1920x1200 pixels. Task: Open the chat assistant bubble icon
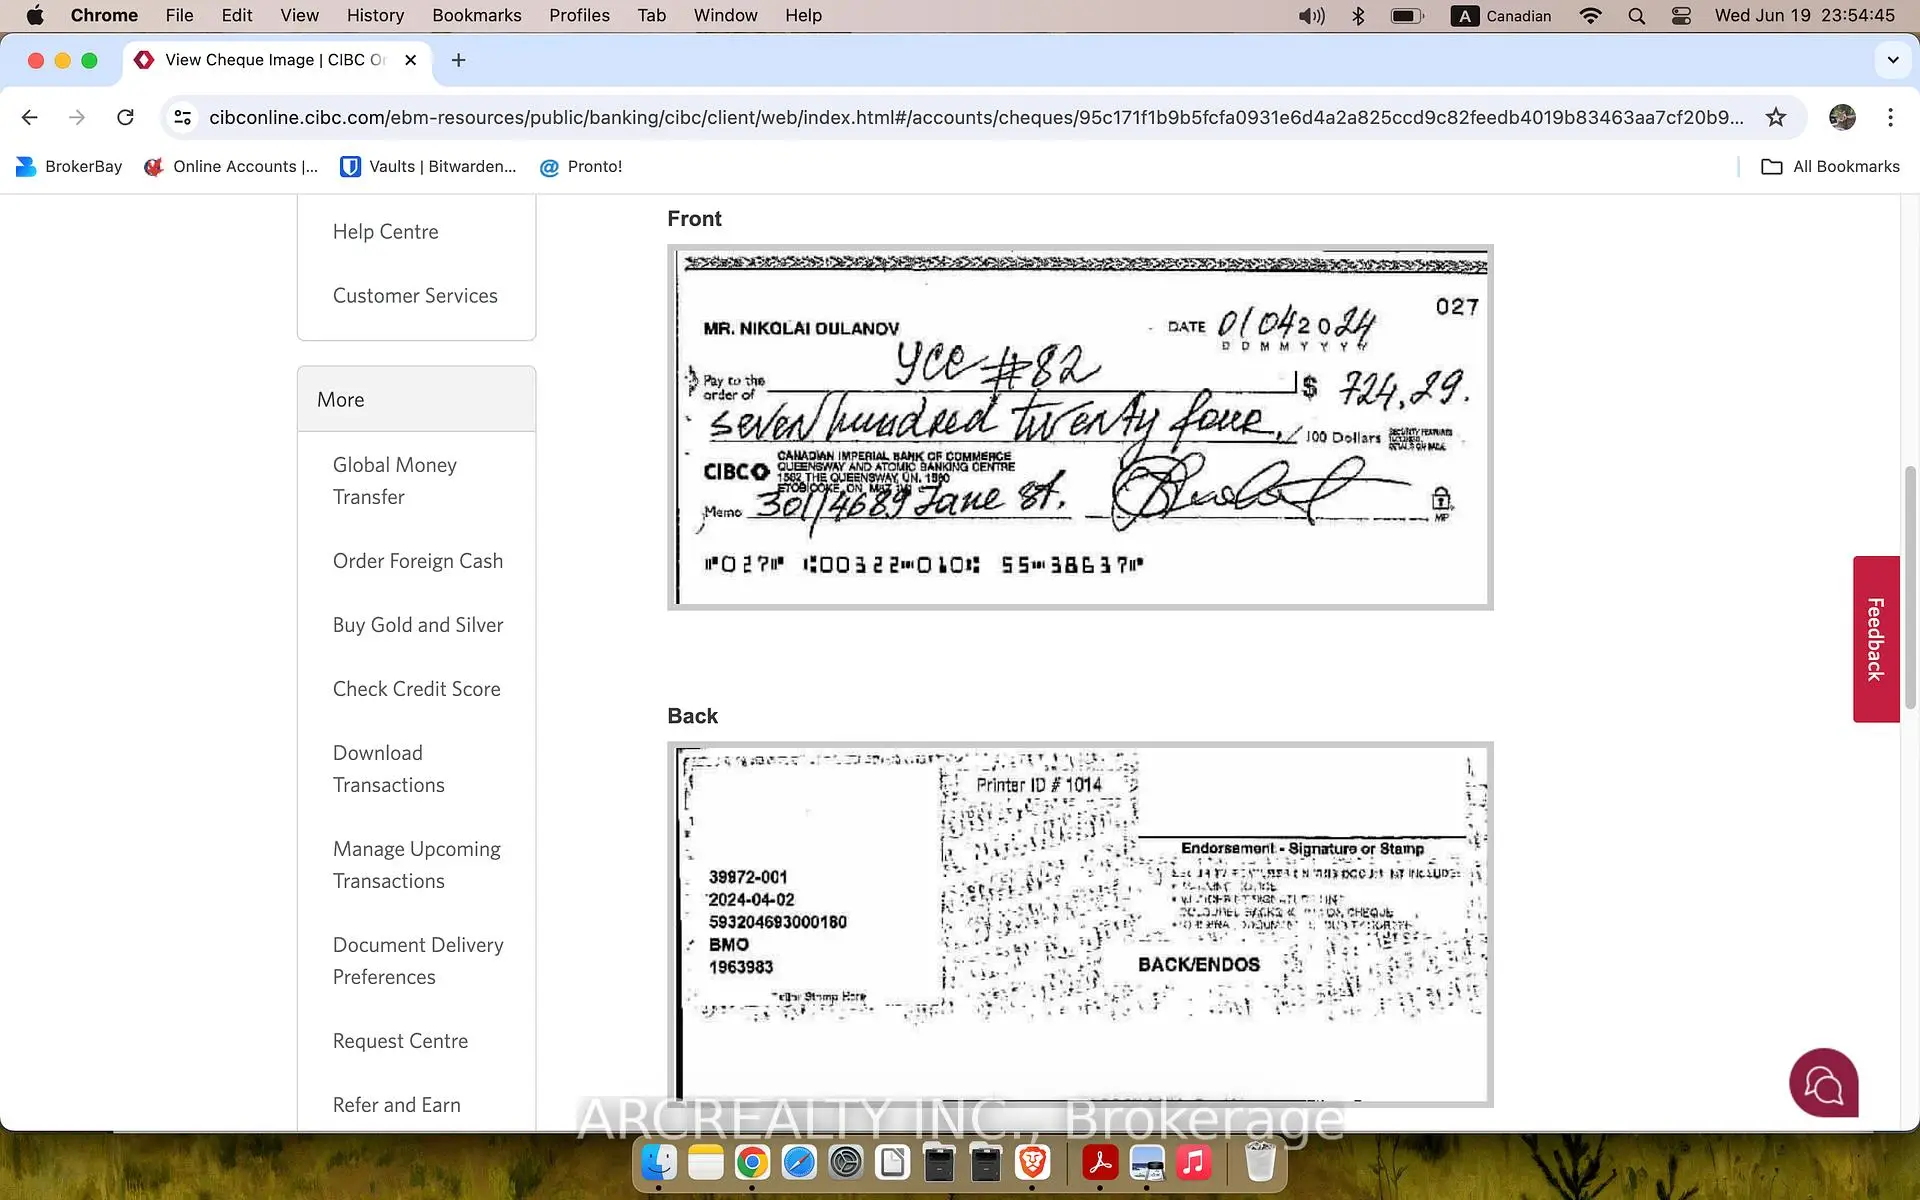1823,1083
